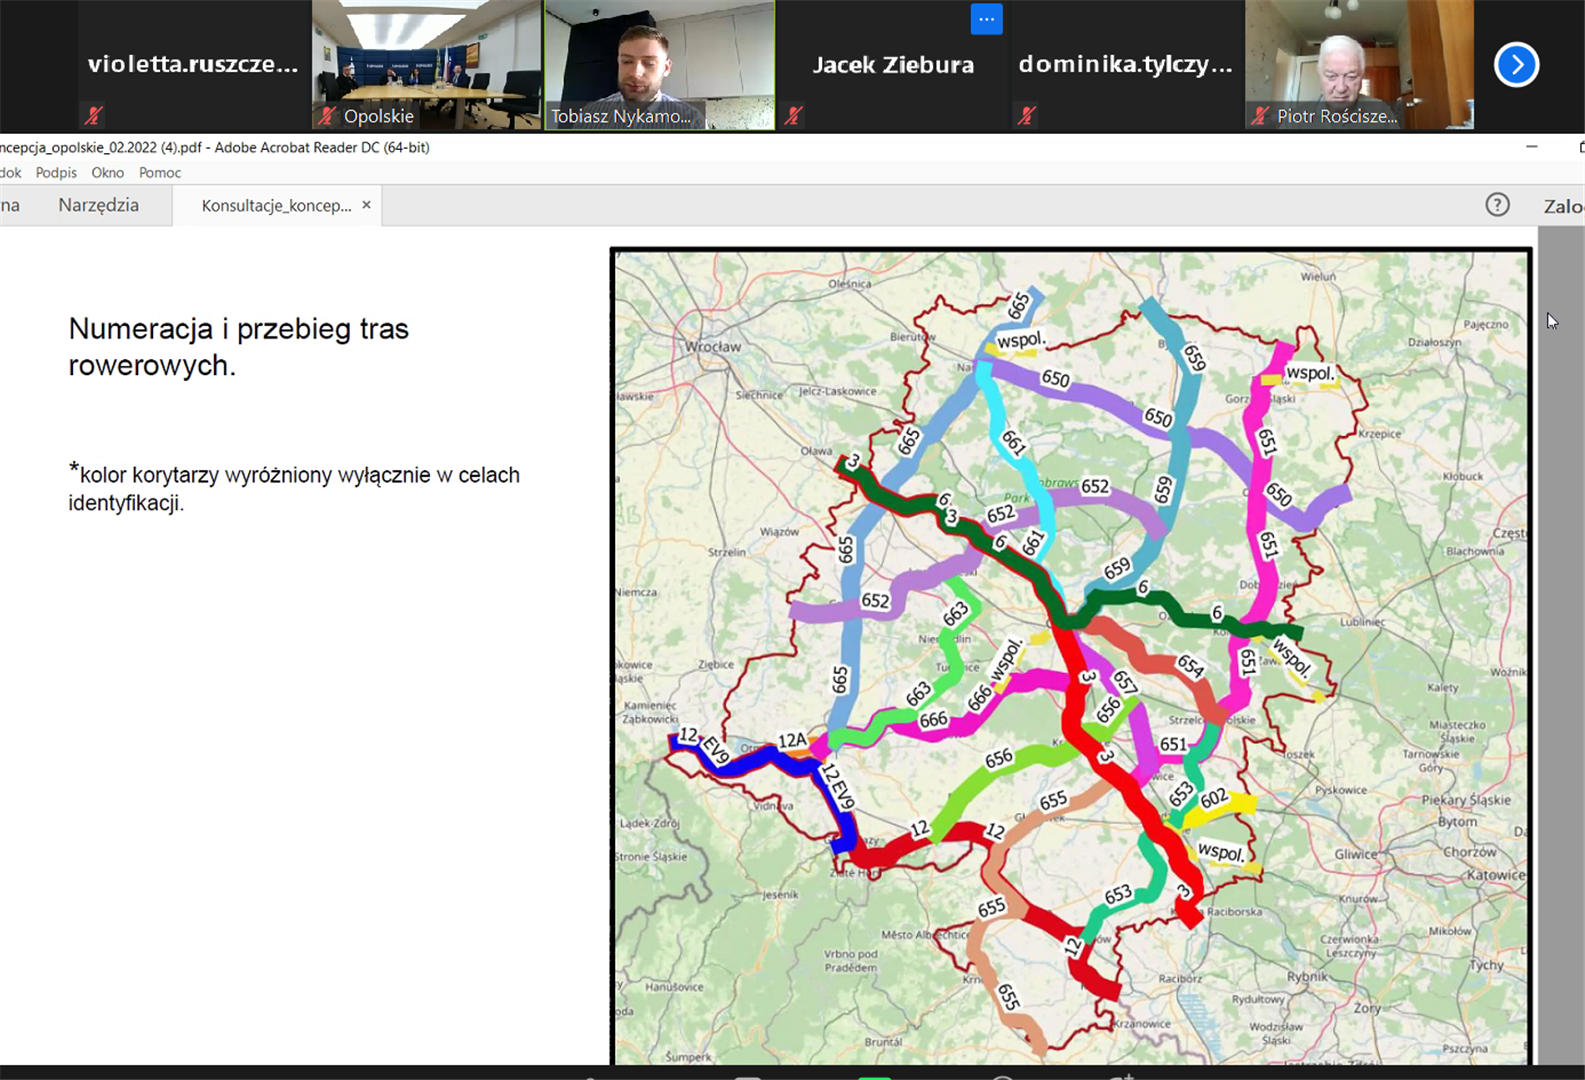Open the Okno menu

coord(107,173)
